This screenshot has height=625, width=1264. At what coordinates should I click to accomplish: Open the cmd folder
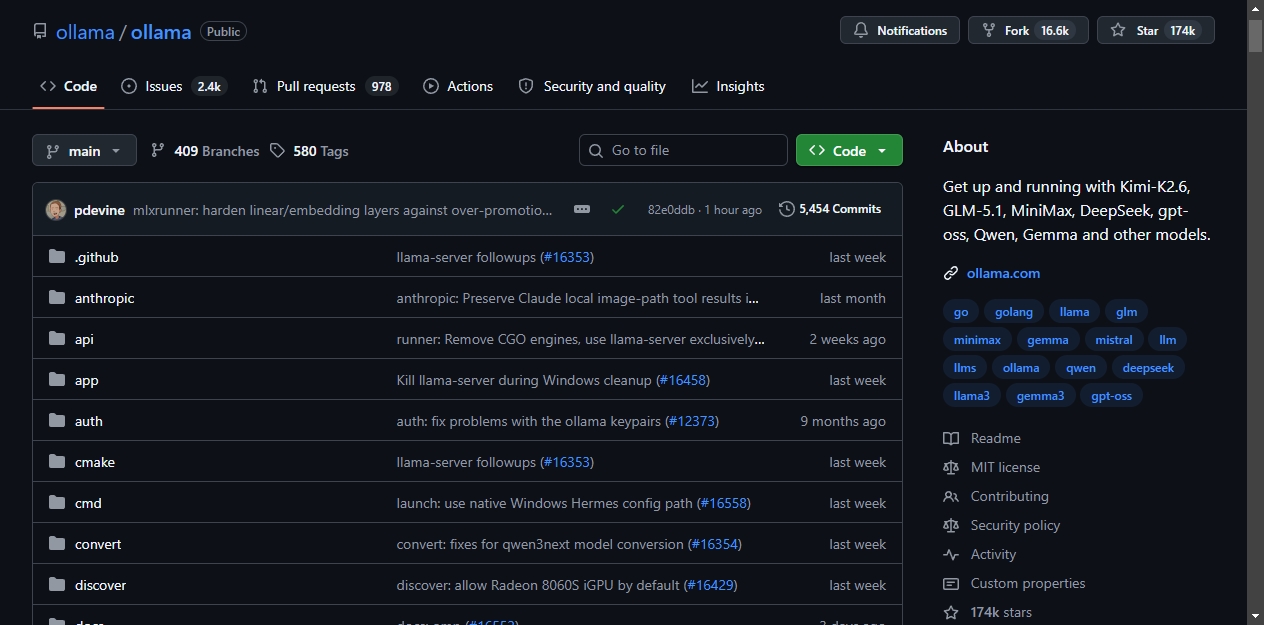click(x=88, y=503)
